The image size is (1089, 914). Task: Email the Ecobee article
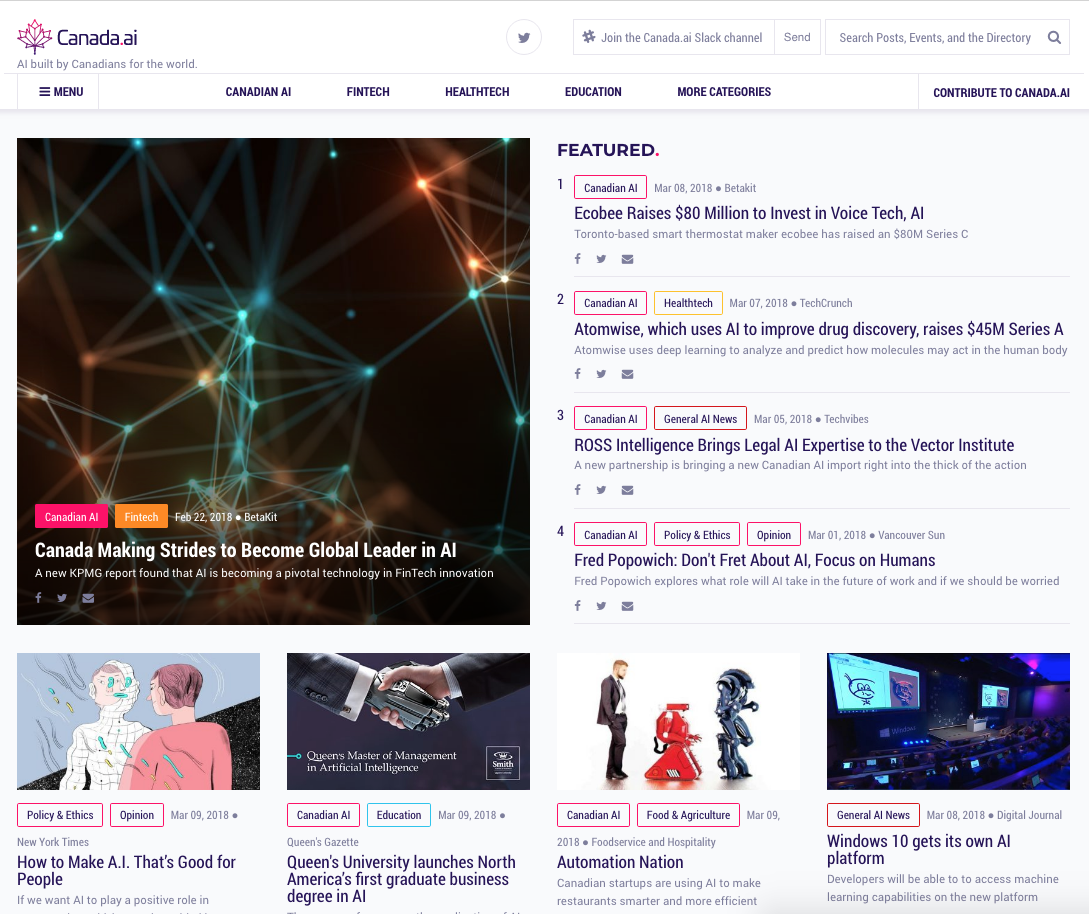[627, 259]
